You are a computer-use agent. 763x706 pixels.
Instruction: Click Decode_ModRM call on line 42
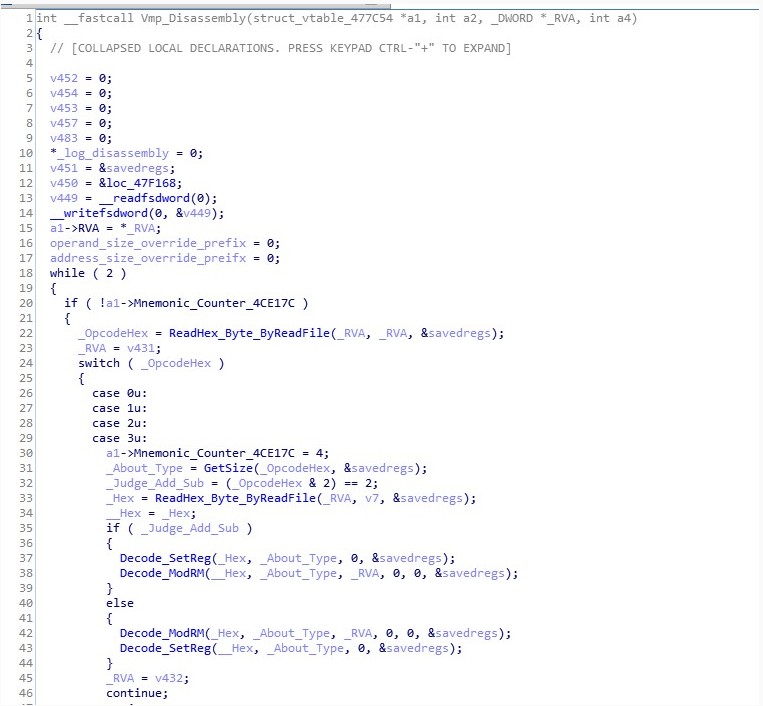coord(162,634)
